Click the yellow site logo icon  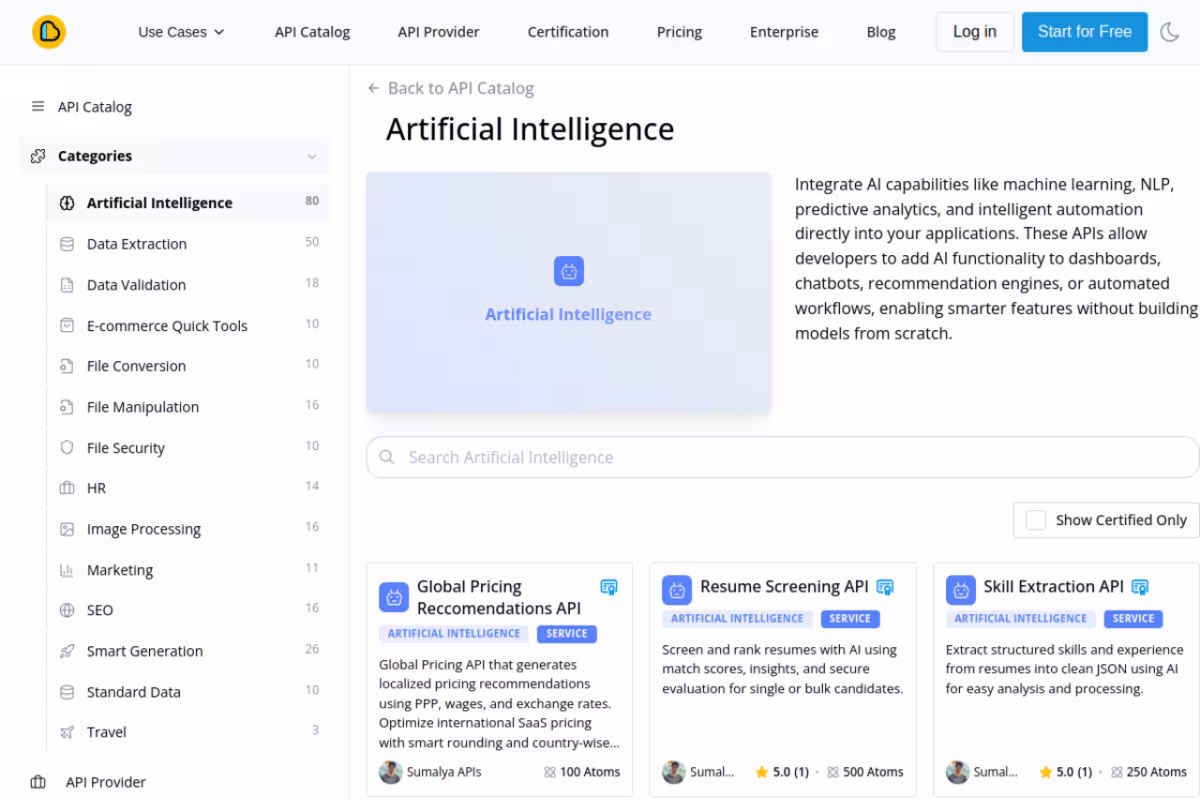click(48, 32)
